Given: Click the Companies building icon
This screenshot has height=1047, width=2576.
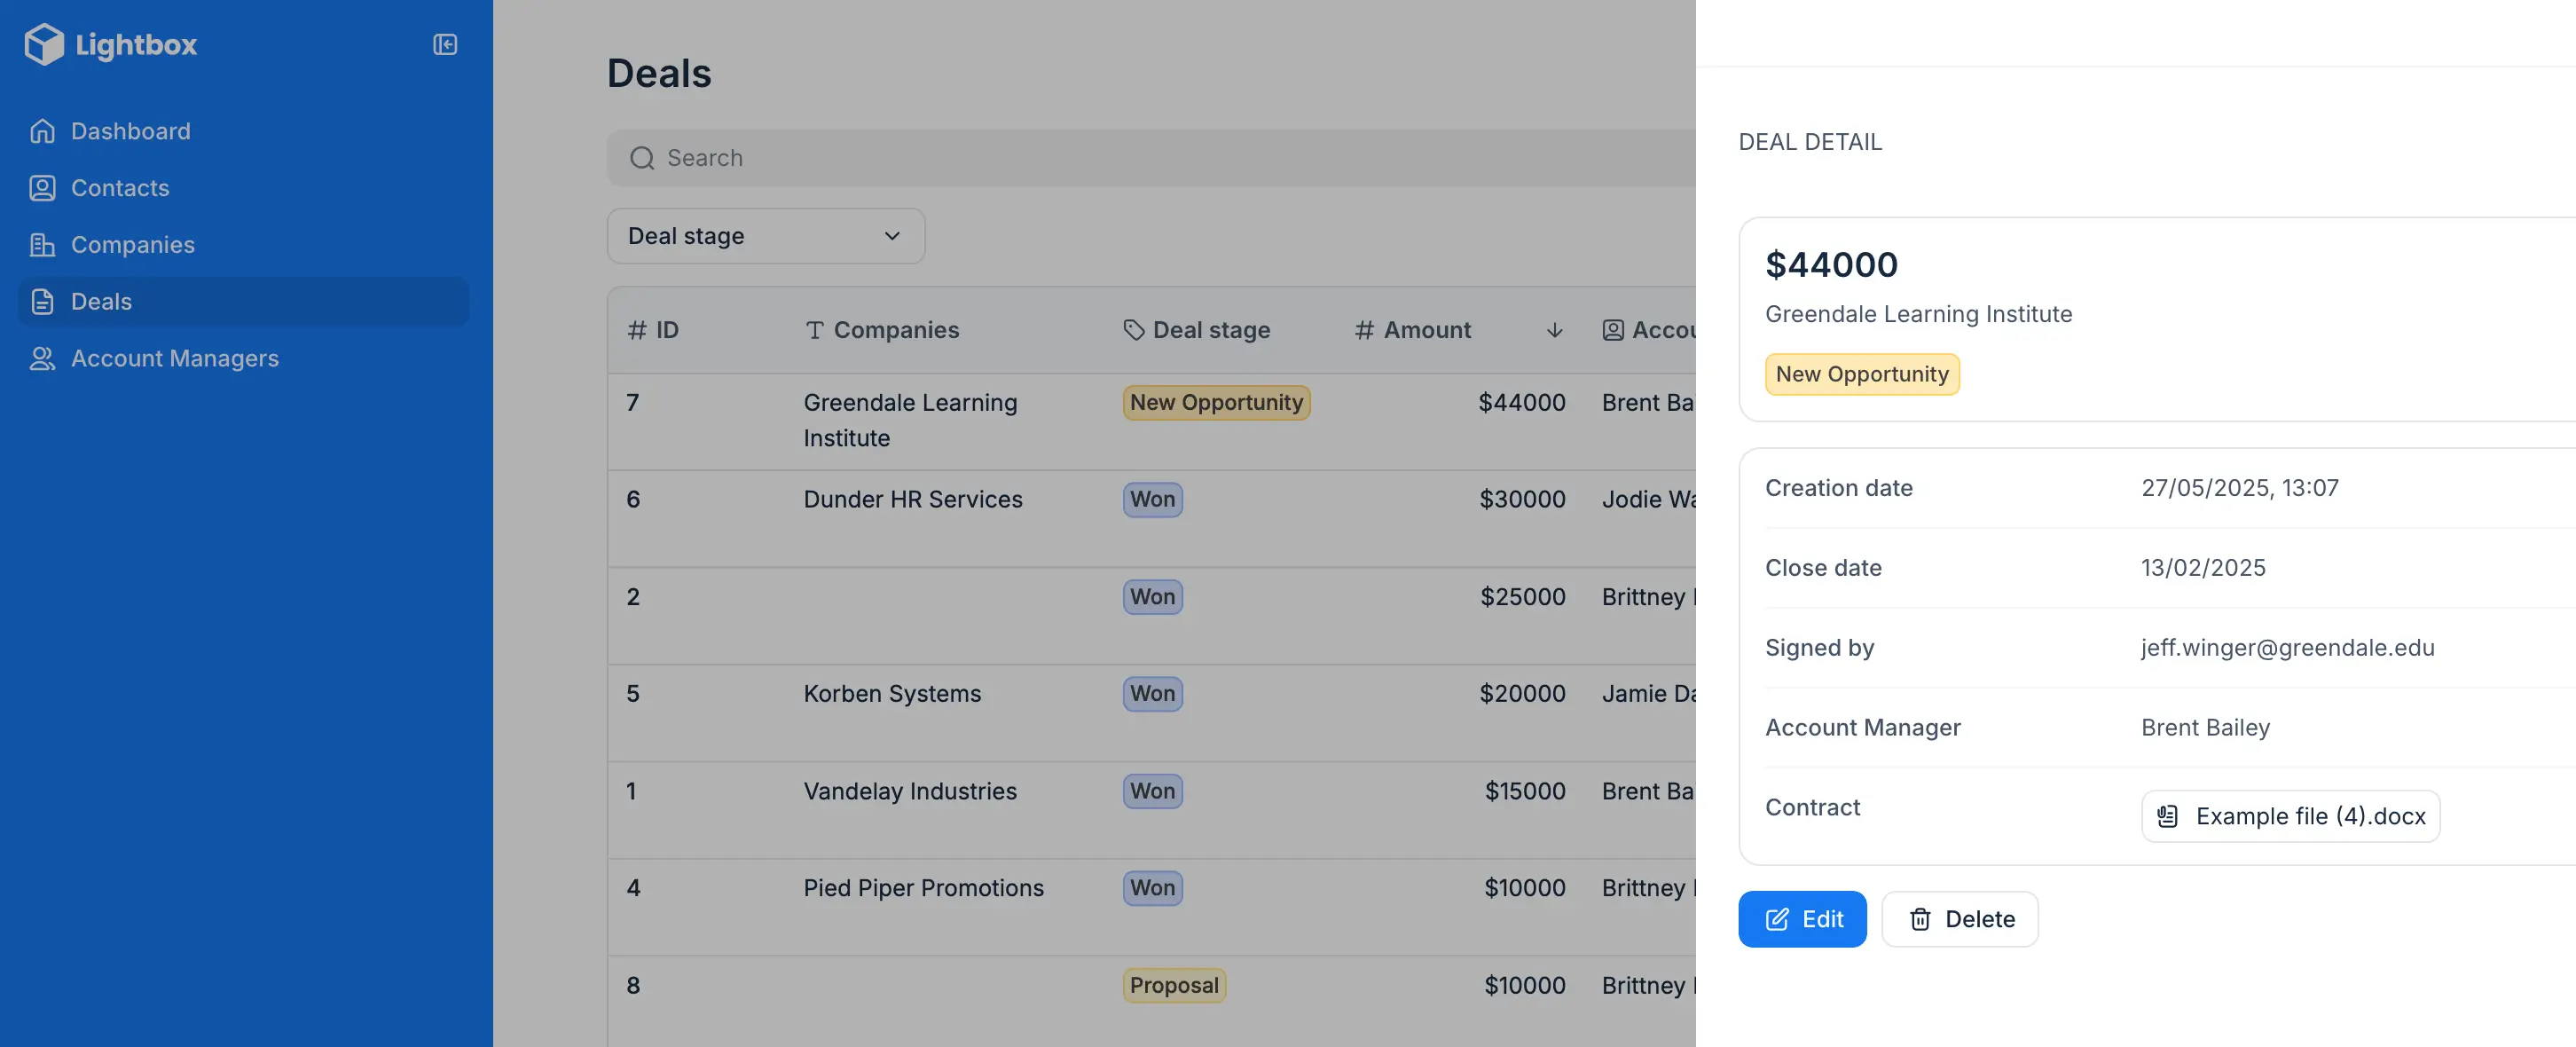Looking at the screenshot, I should (x=42, y=245).
